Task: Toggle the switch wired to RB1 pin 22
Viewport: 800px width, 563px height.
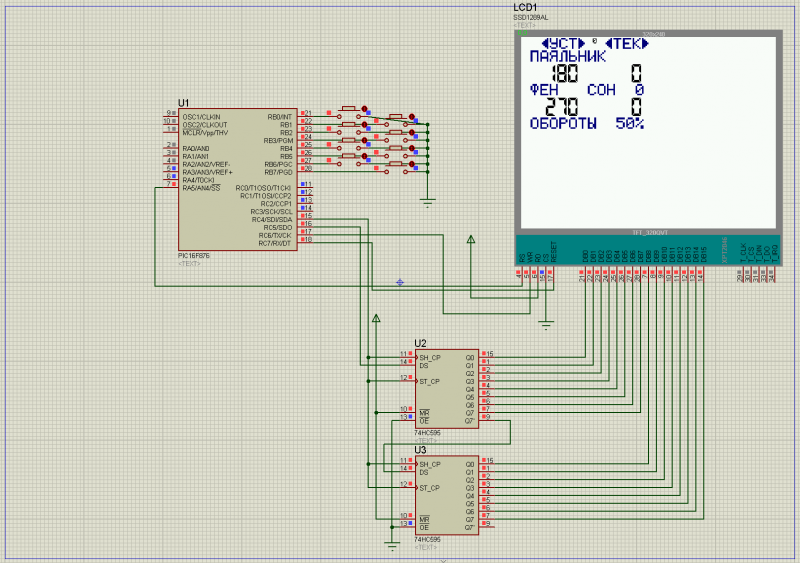Action: point(396,117)
